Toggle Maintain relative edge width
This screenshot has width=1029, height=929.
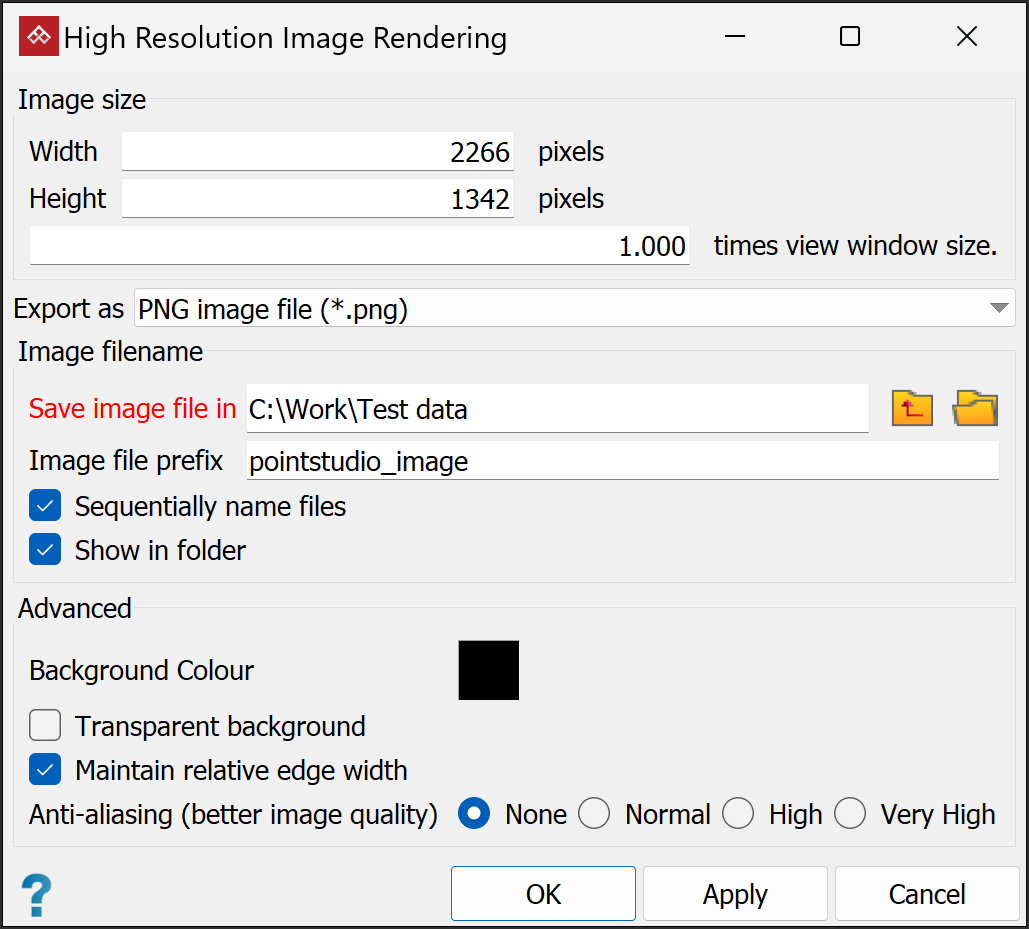click(46, 770)
